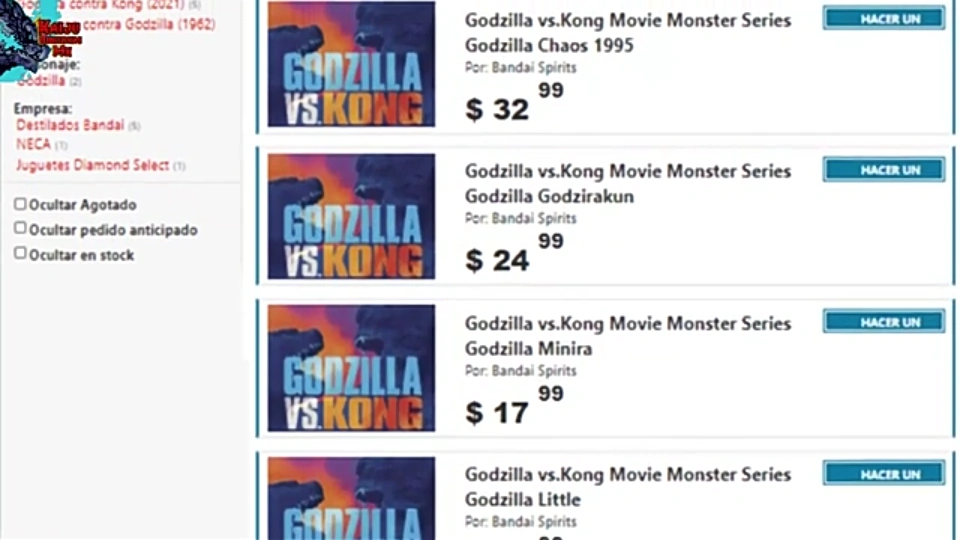Click Hacer Un button for Godzilla Little
The width and height of the screenshot is (960, 540).
coord(884,474)
